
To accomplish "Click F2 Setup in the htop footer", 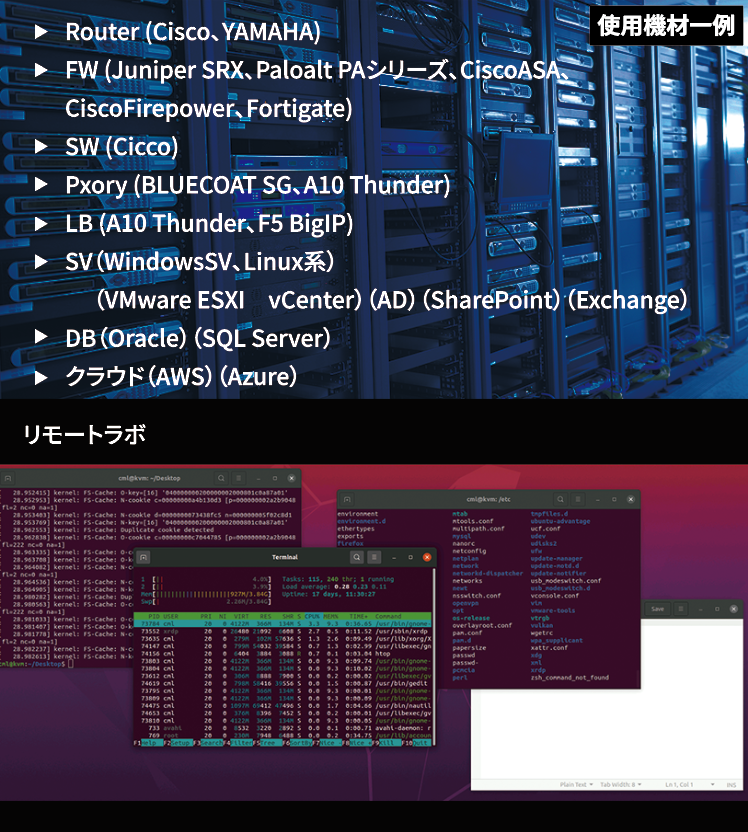I will pos(178,743).
